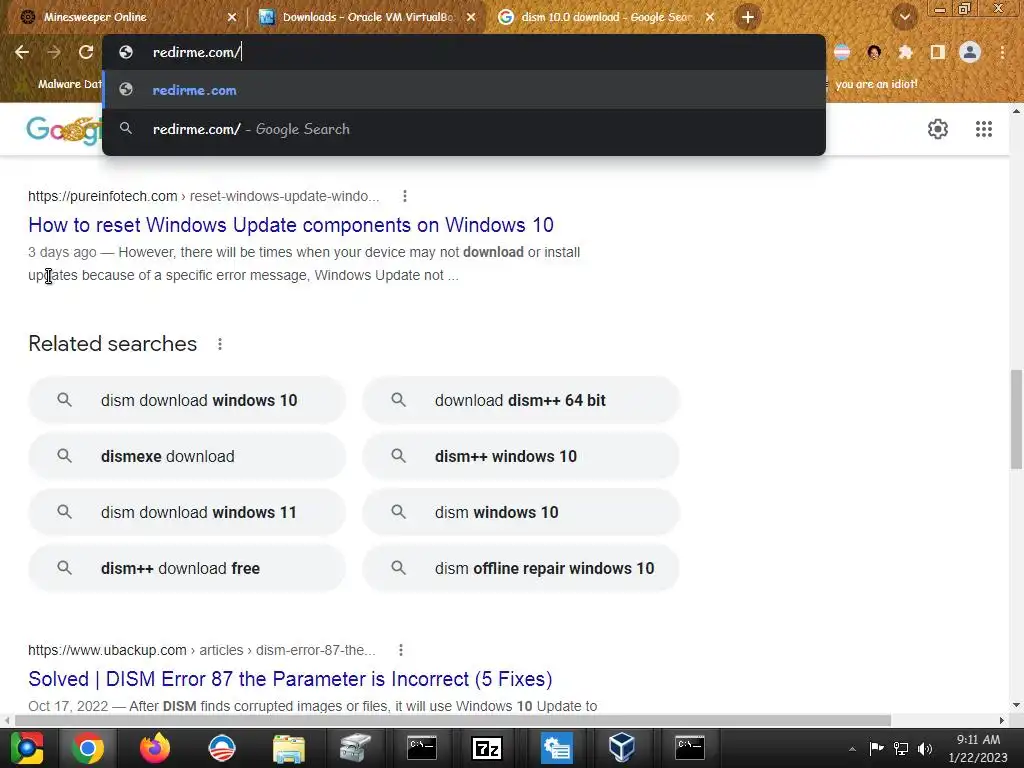Open 'you are an idiot!' bookmark

point(876,84)
